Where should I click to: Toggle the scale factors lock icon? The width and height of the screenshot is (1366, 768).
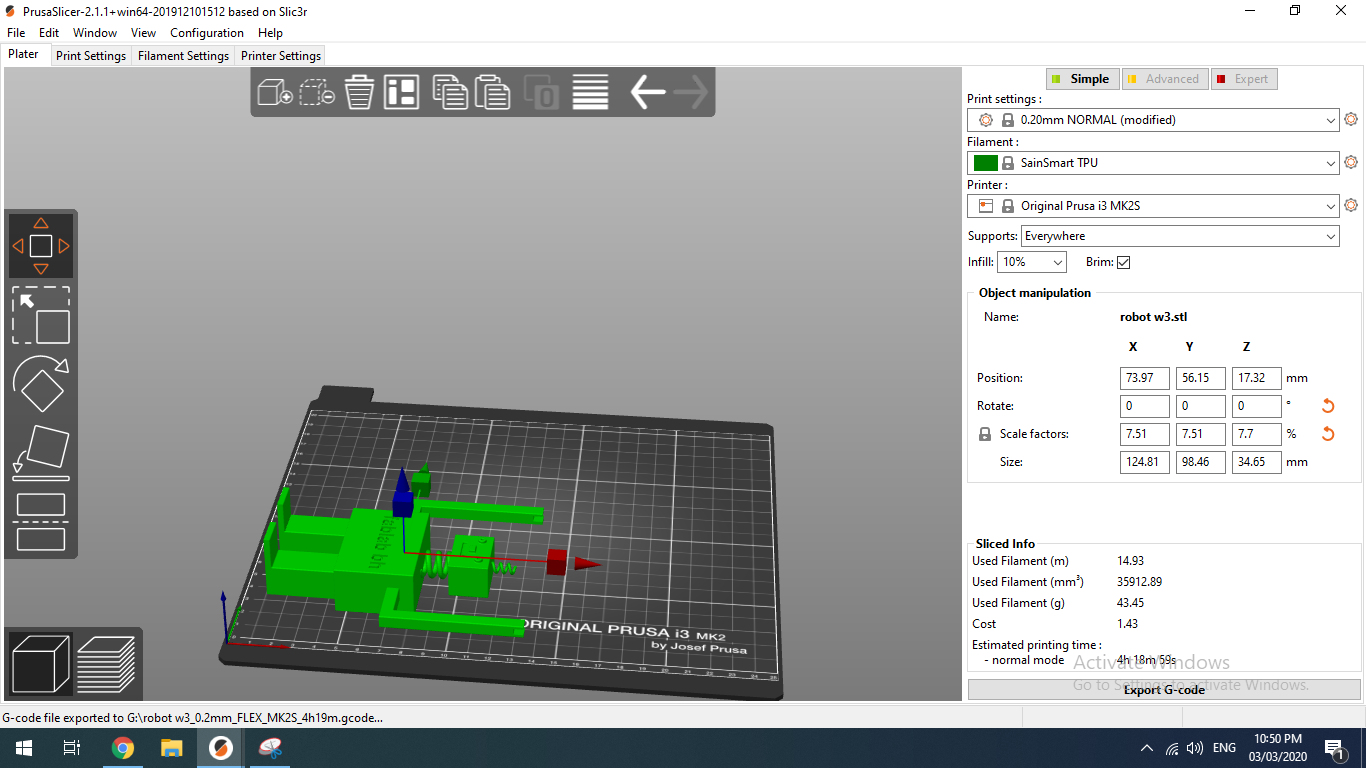point(985,435)
